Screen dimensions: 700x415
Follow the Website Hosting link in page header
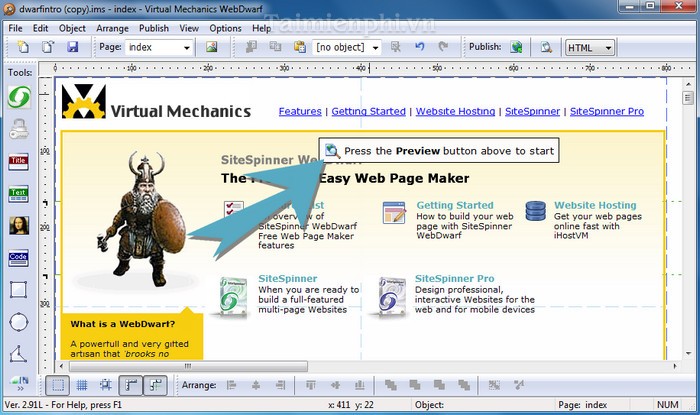pos(455,111)
